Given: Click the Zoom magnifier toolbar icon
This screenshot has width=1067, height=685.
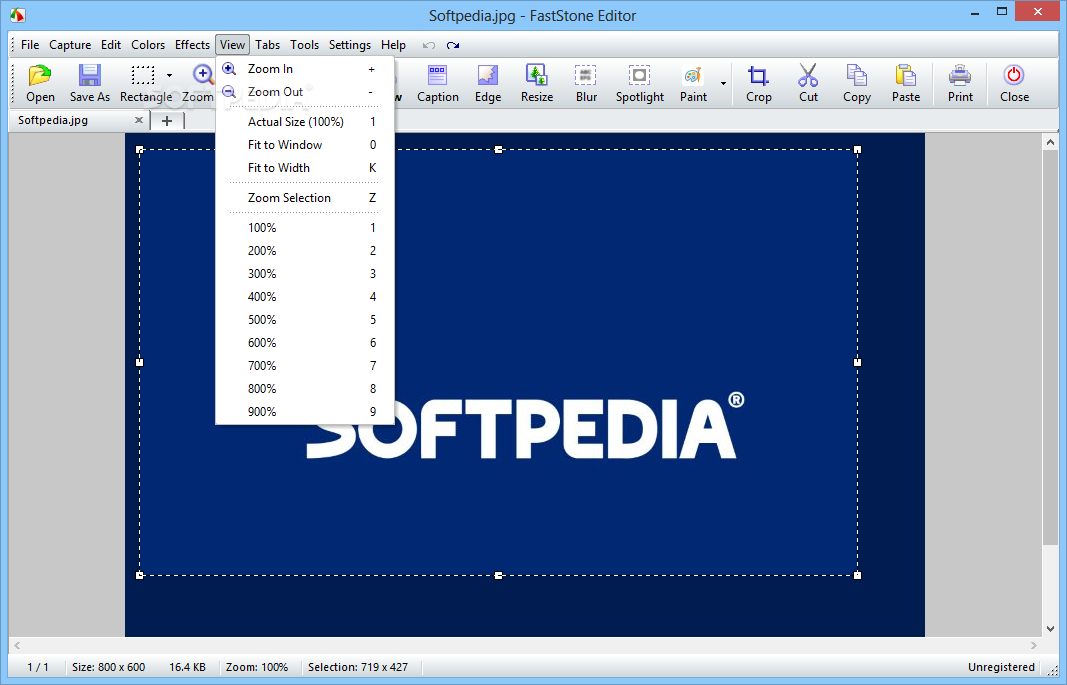Looking at the screenshot, I should (x=203, y=75).
